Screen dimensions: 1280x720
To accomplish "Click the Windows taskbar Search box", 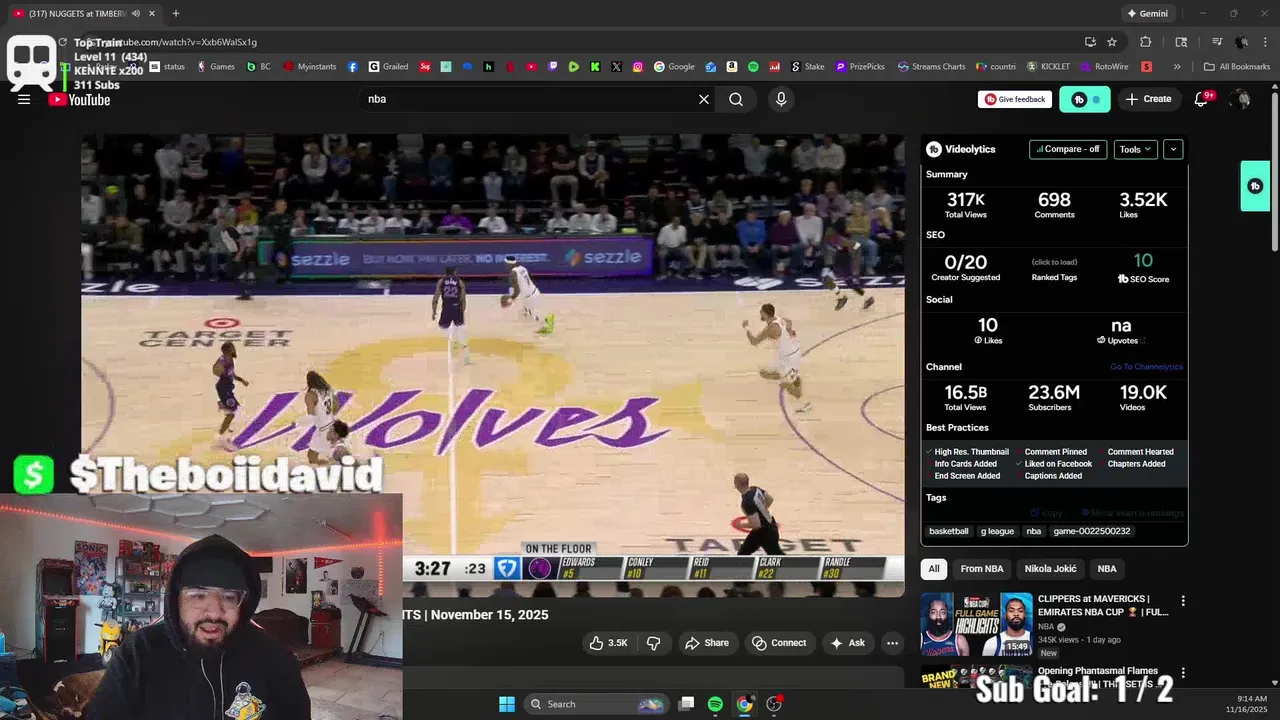I will (597, 704).
